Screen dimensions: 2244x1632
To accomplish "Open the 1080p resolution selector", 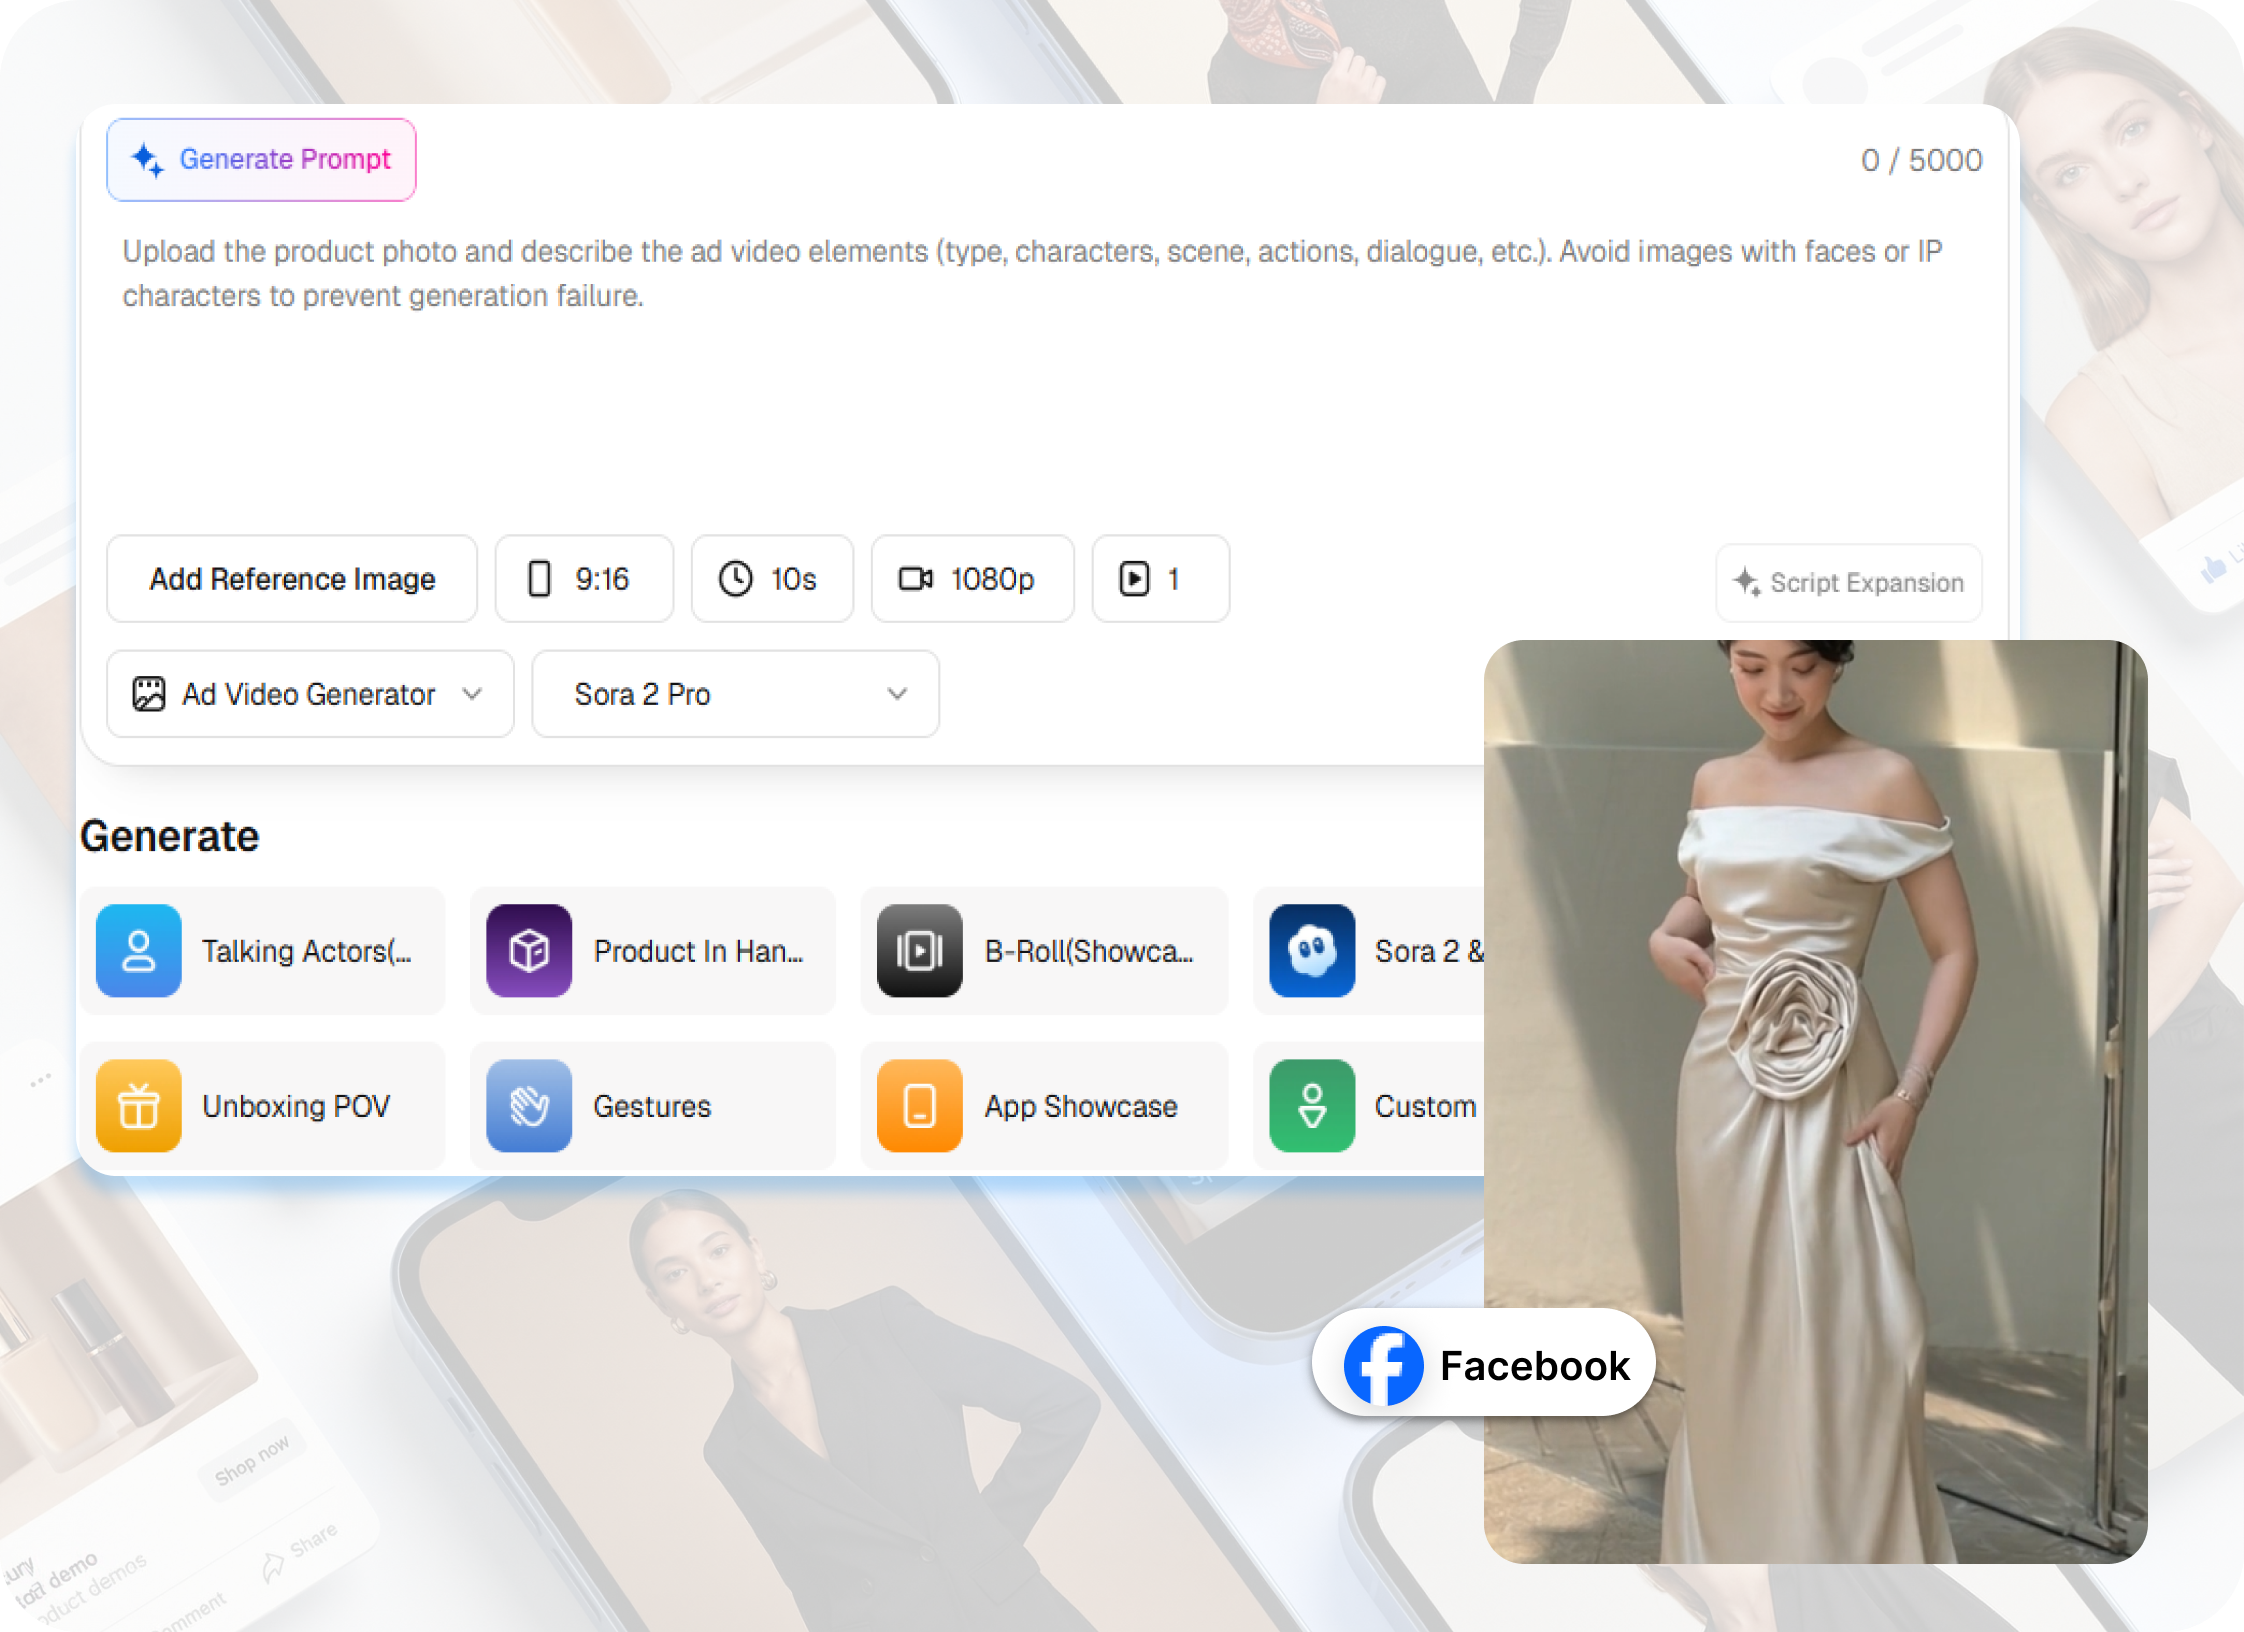I will tap(972, 579).
